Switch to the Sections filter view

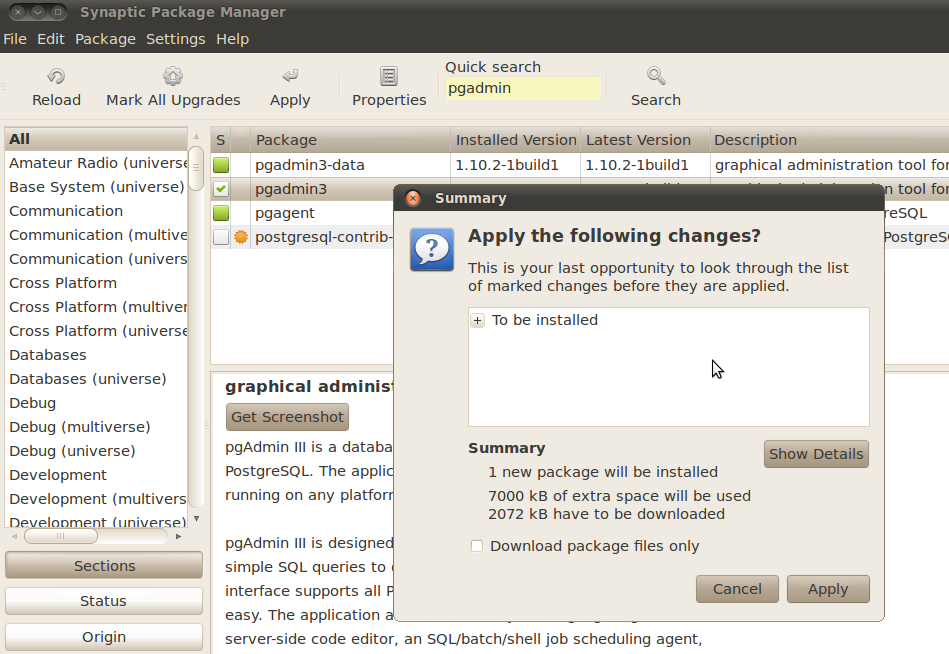pos(104,566)
